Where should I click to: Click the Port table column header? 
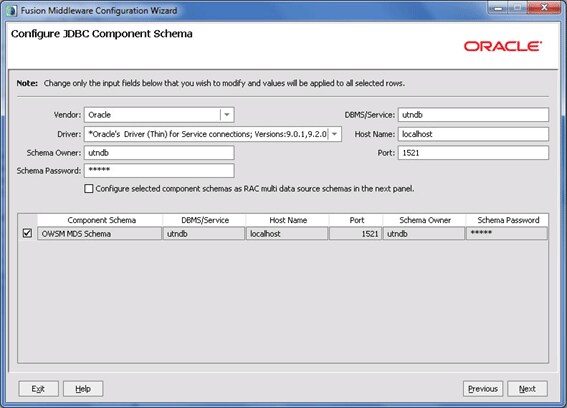click(356, 220)
